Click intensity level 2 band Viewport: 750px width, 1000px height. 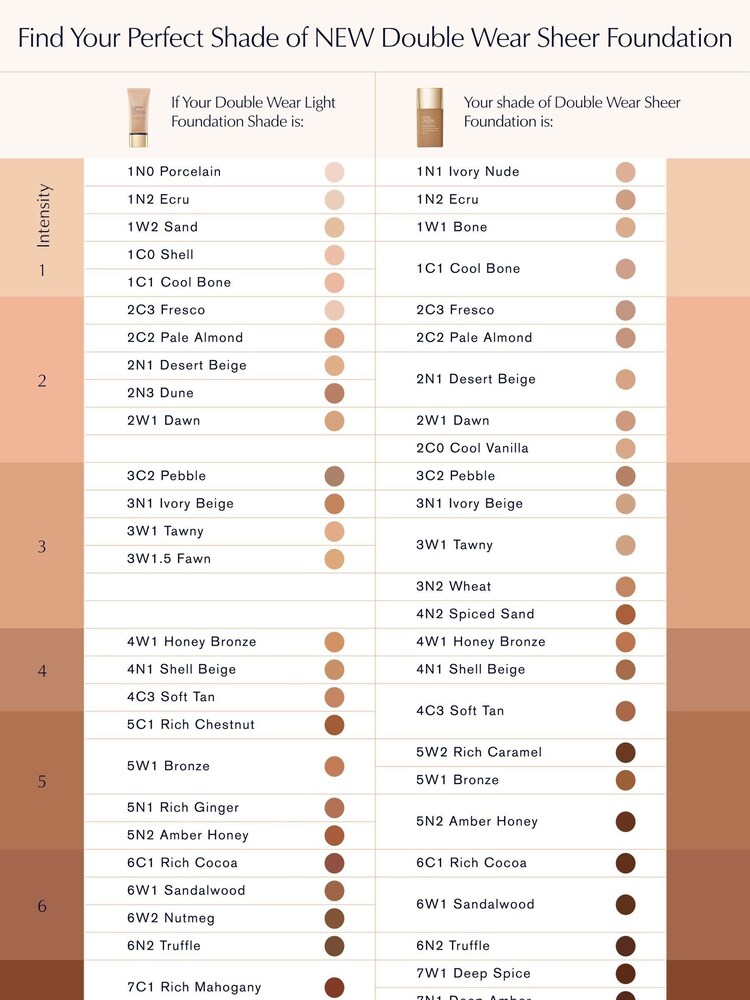pos(41,380)
